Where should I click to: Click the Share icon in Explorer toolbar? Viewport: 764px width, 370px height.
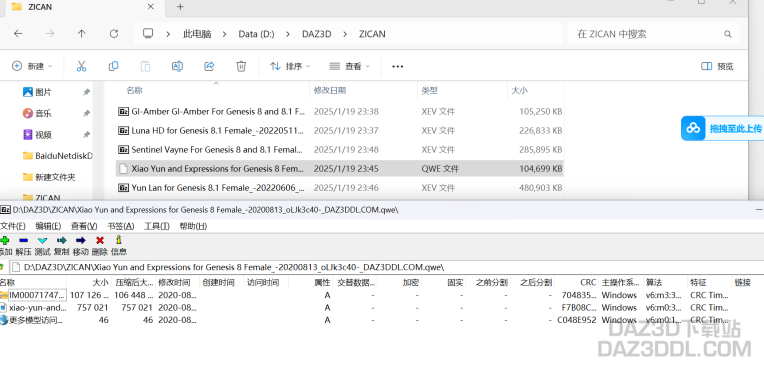(x=209, y=66)
